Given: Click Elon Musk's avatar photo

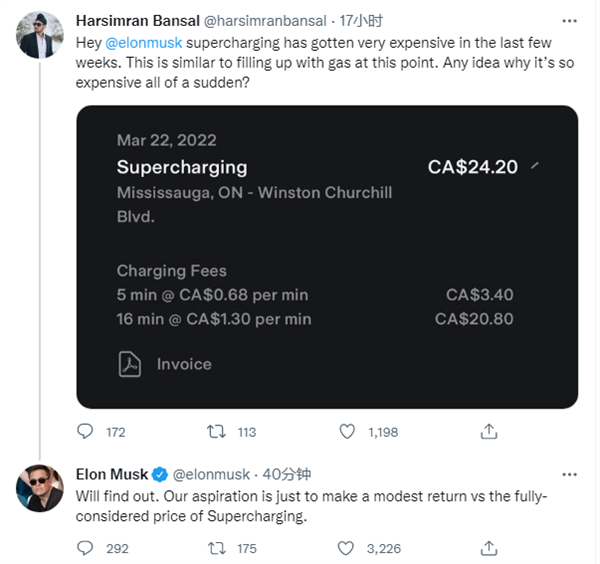Looking at the screenshot, I should click(40, 487).
